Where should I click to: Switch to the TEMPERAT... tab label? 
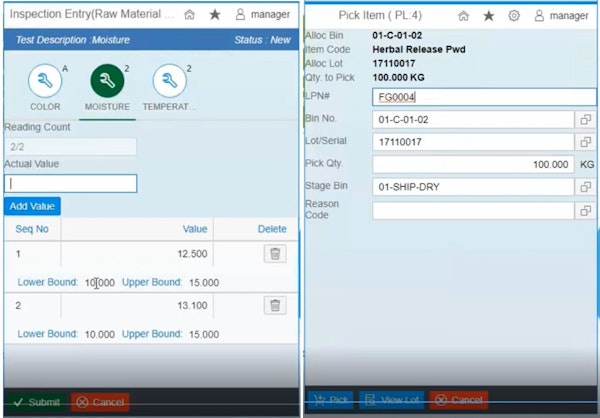pos(169,107)
